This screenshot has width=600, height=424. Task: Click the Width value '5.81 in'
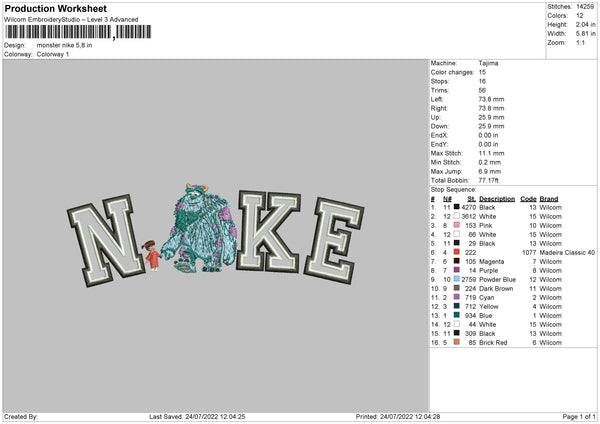[x=585, y=34]
